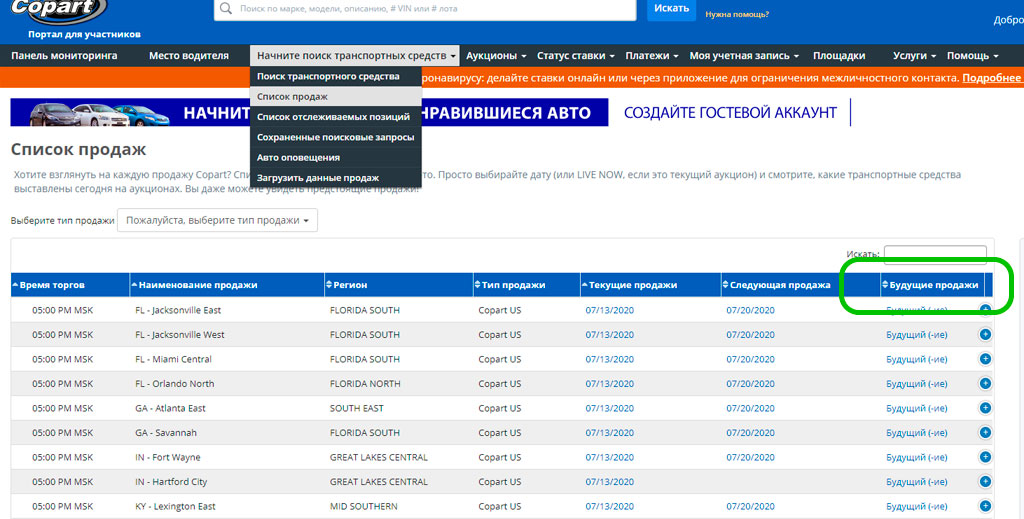Open Будущий (-ие) link for GA - Atlanta East
This screenshot has height=519, width=1024.
point(916,408)
